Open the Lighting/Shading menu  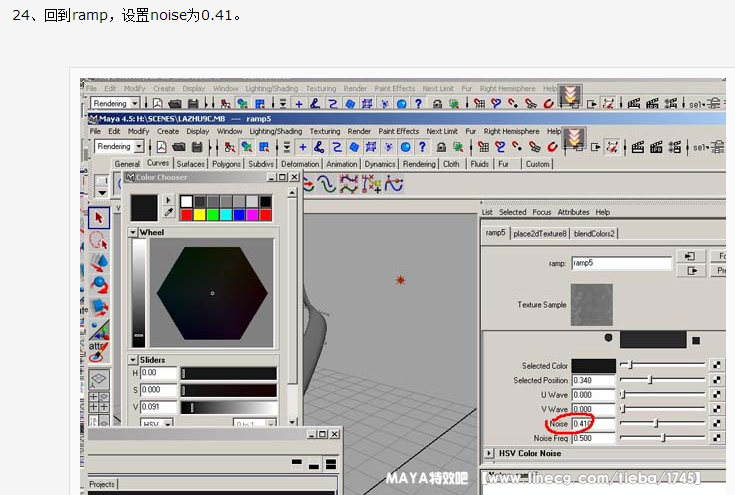275,131
